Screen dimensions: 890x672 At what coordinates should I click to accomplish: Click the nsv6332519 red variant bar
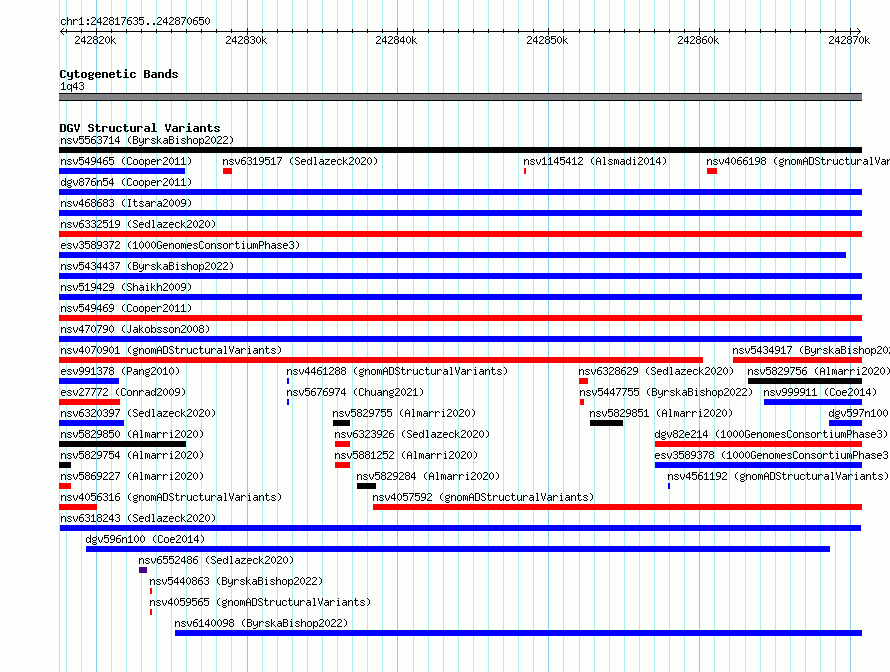tap(460, 234)
